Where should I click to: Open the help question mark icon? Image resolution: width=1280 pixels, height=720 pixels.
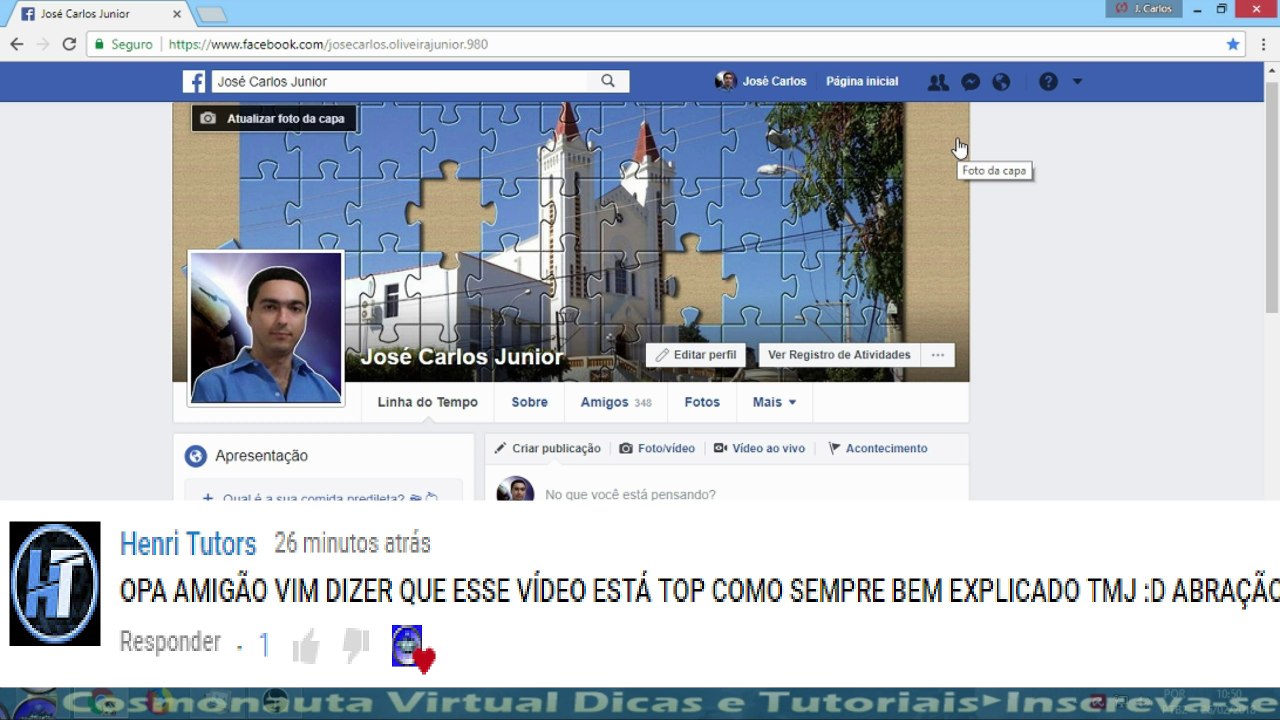coord(1048,82)
